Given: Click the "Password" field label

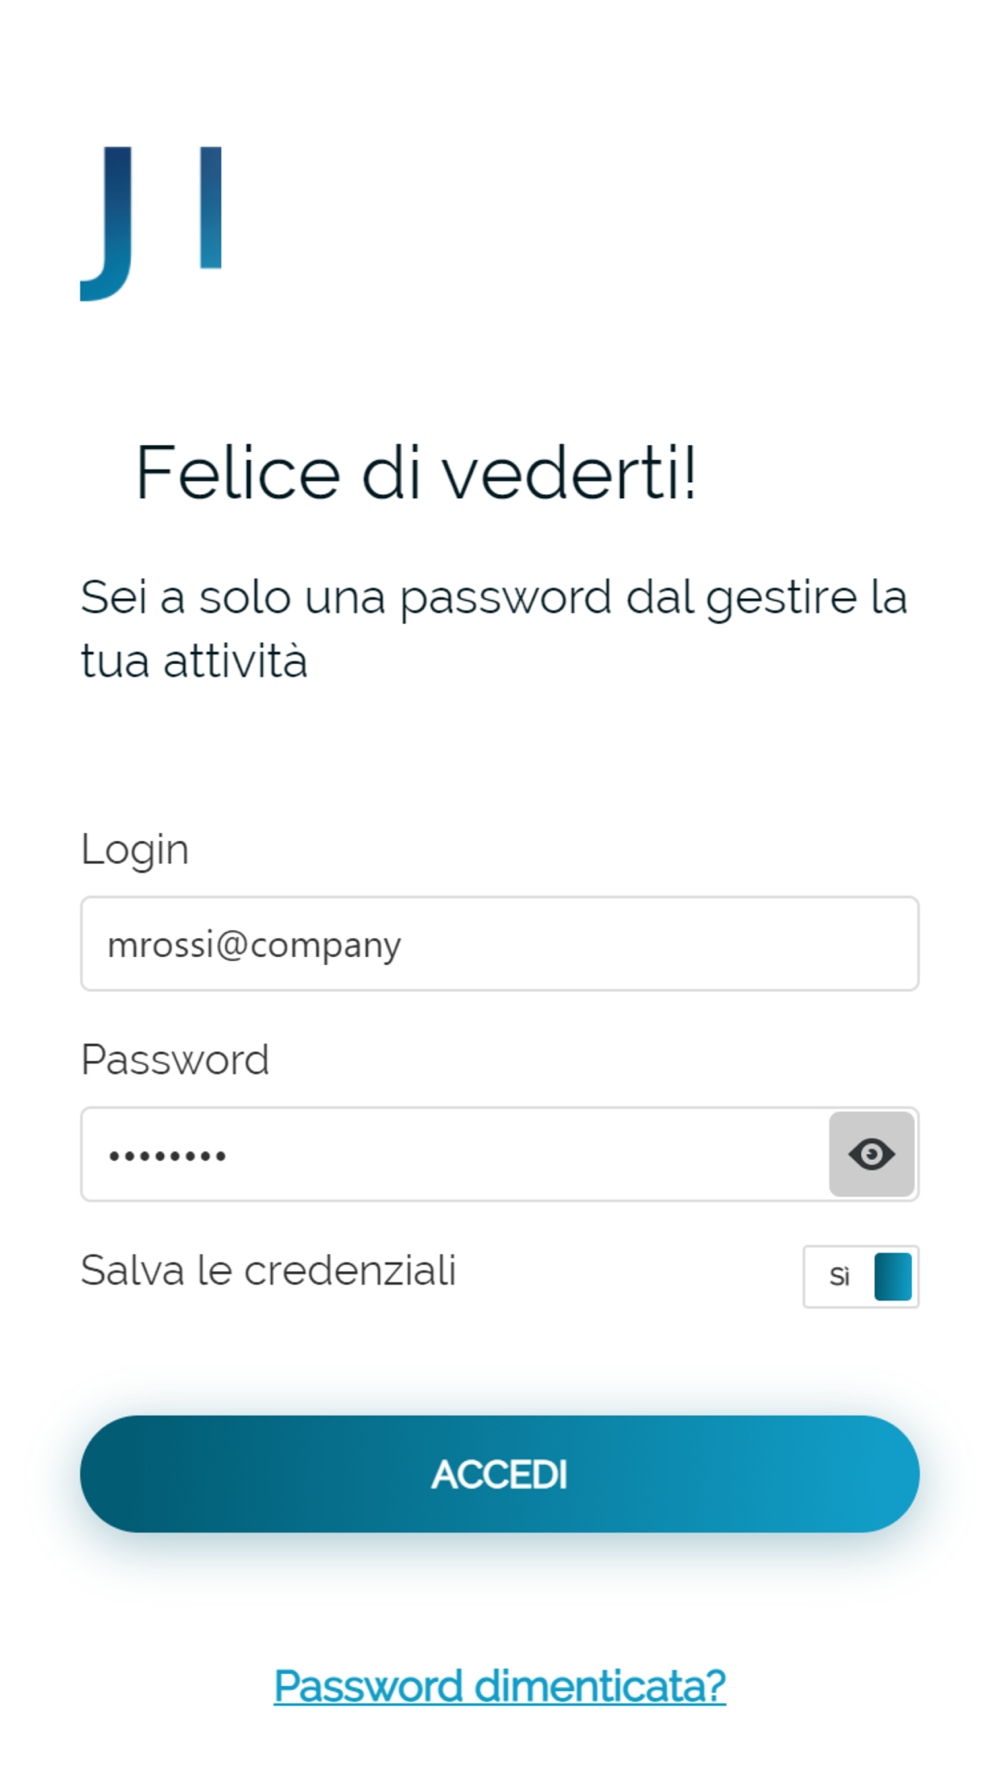Looking at the screenshot, I should pos(175,1060).
